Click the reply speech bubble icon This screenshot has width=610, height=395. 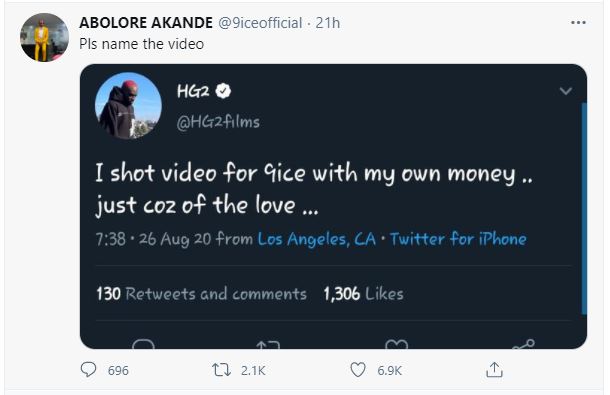tap(88, 369)
